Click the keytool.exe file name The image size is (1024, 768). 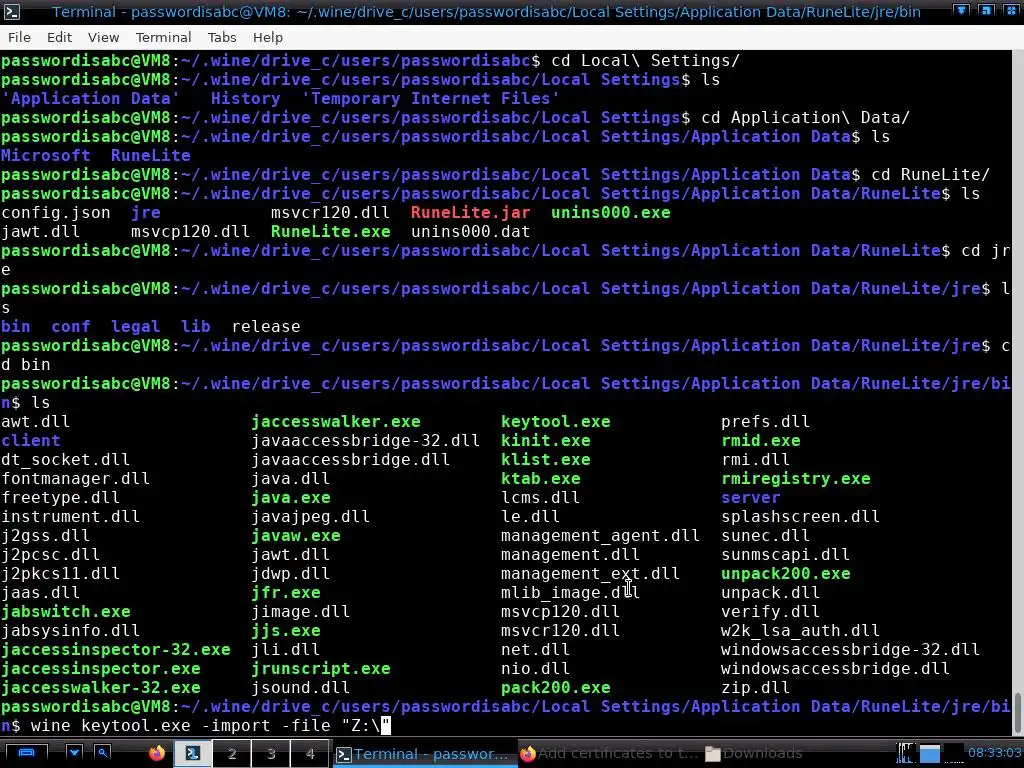pyautogui.click(x=556, y=422)
